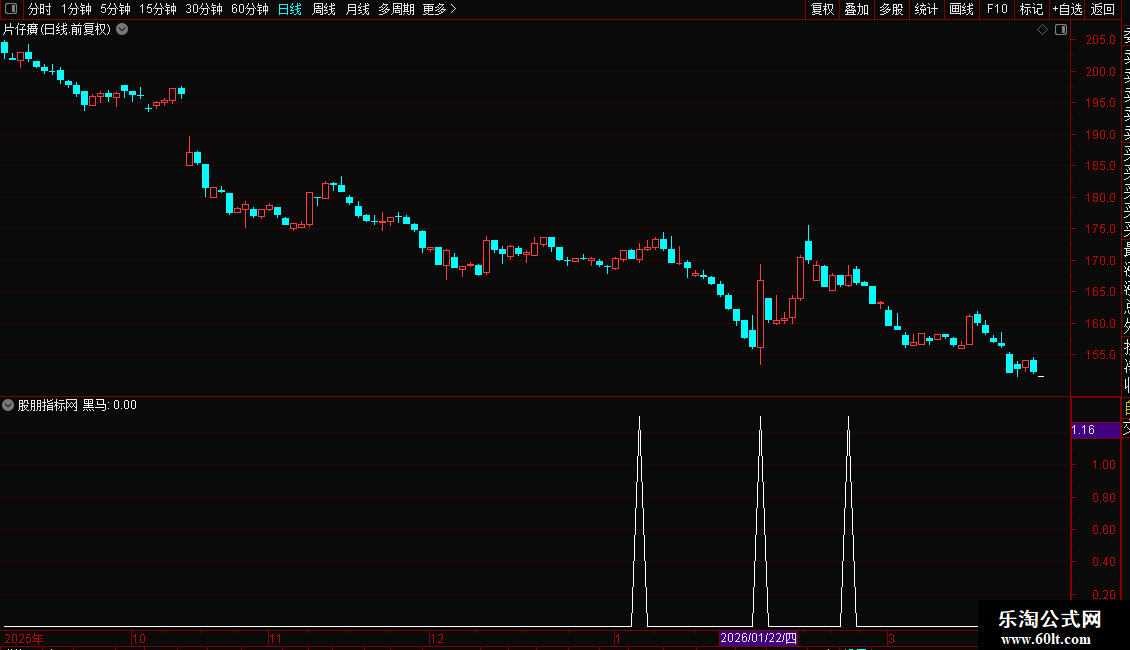Click the 1.16 indicator value label
The width and height of the screenshot is (1130, 650).
(x=1083, y=430)
